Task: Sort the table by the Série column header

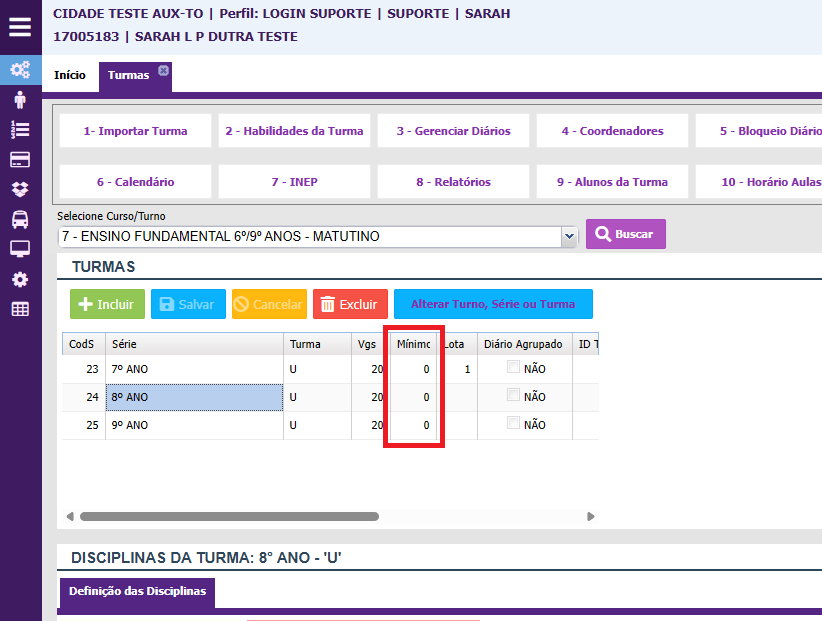Action: 194,344
